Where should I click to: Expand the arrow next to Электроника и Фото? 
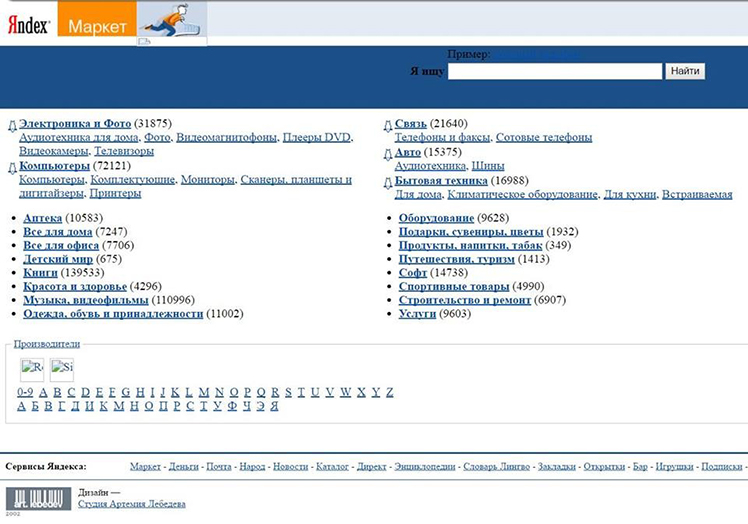(12, 126)
